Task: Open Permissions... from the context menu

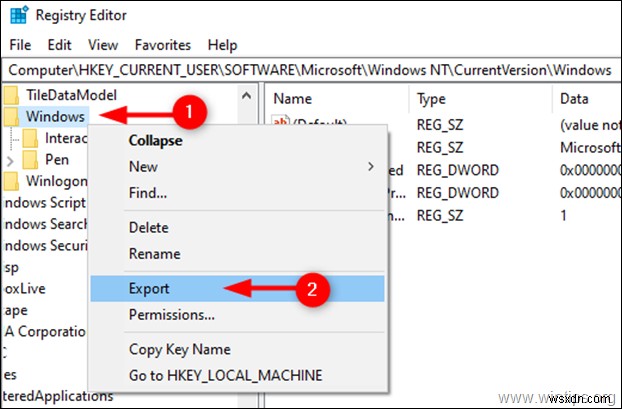Action: [x=237, y=315]
